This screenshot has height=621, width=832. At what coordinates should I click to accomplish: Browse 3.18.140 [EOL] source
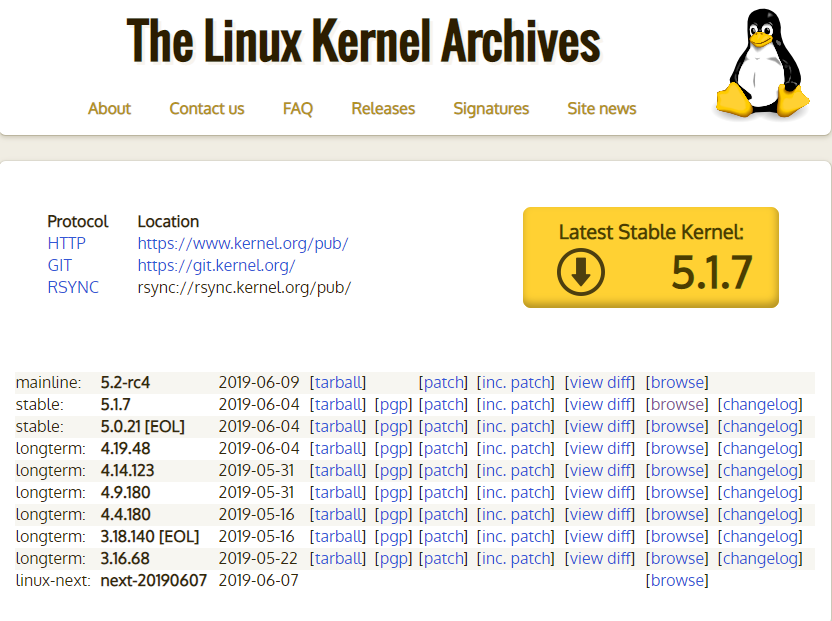click(x=677, y=537)
